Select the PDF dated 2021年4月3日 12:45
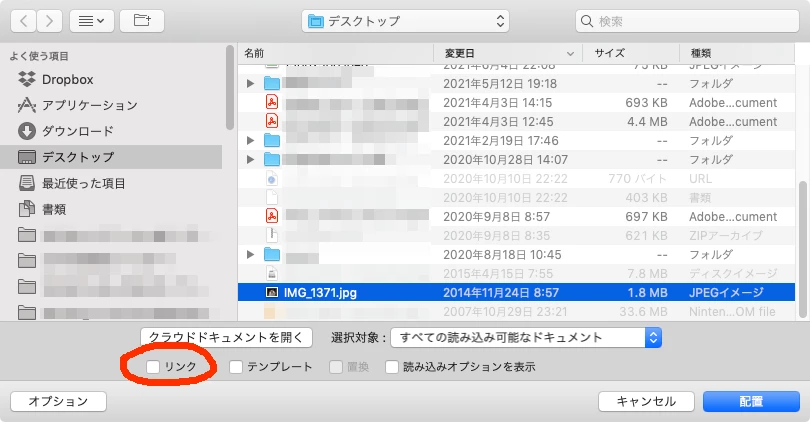The height and width of the screenshot is (422, 810). (x=517, y=122)
